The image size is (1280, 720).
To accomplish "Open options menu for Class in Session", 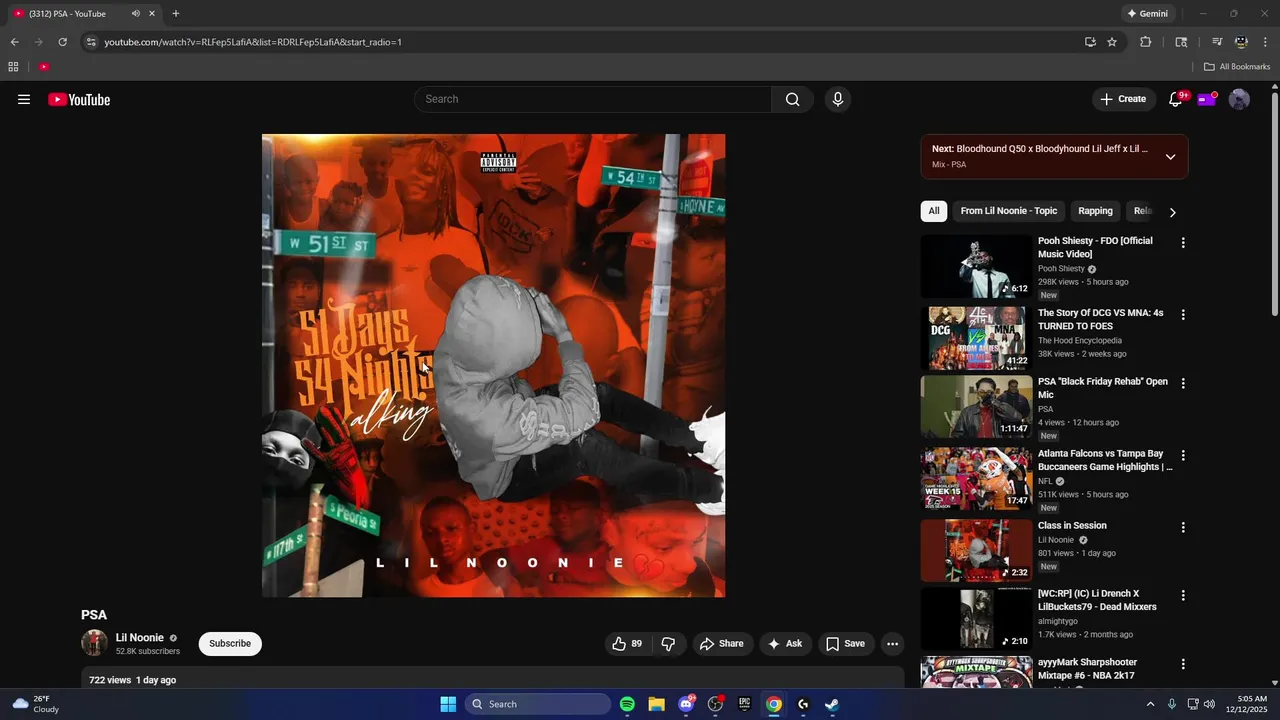I will click(1183, 527).
